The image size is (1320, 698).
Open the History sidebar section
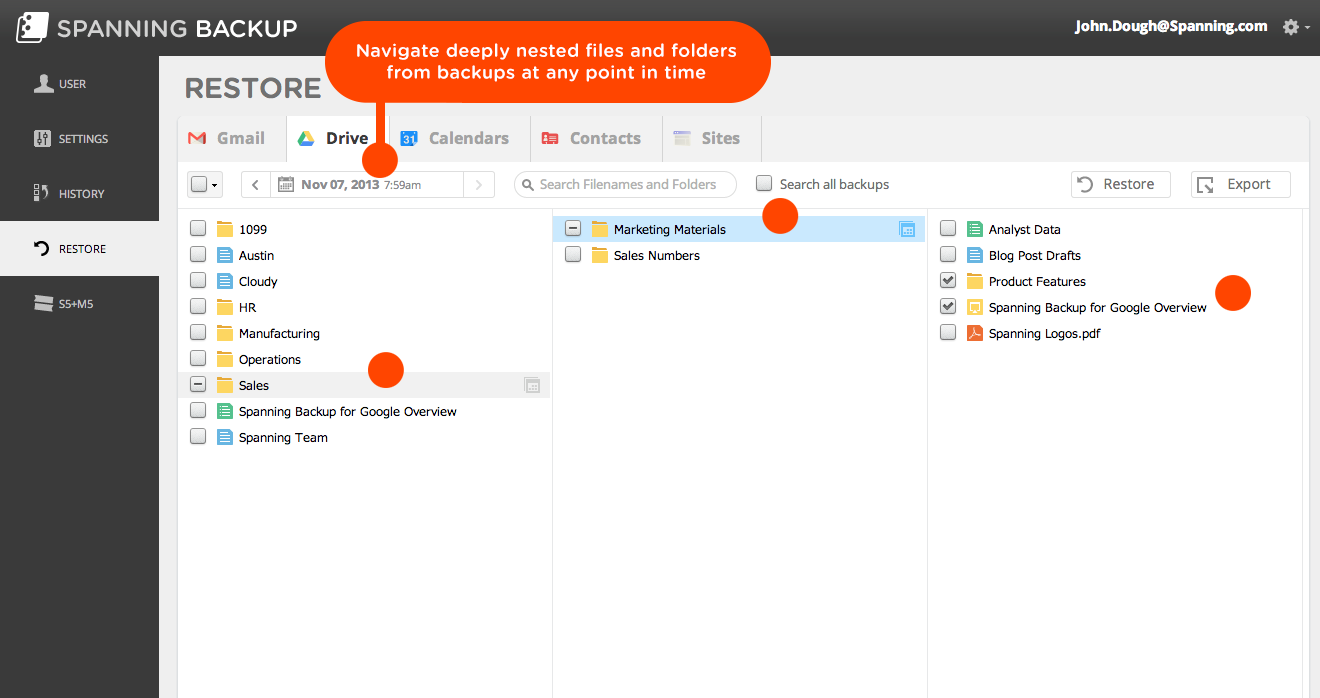79,194
